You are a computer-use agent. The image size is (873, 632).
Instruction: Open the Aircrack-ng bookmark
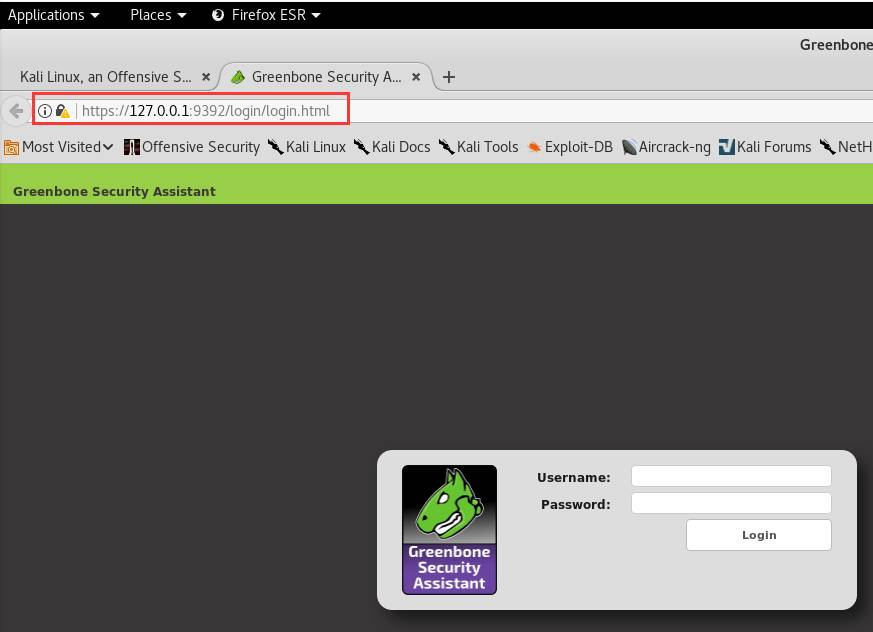coord(666,147)
